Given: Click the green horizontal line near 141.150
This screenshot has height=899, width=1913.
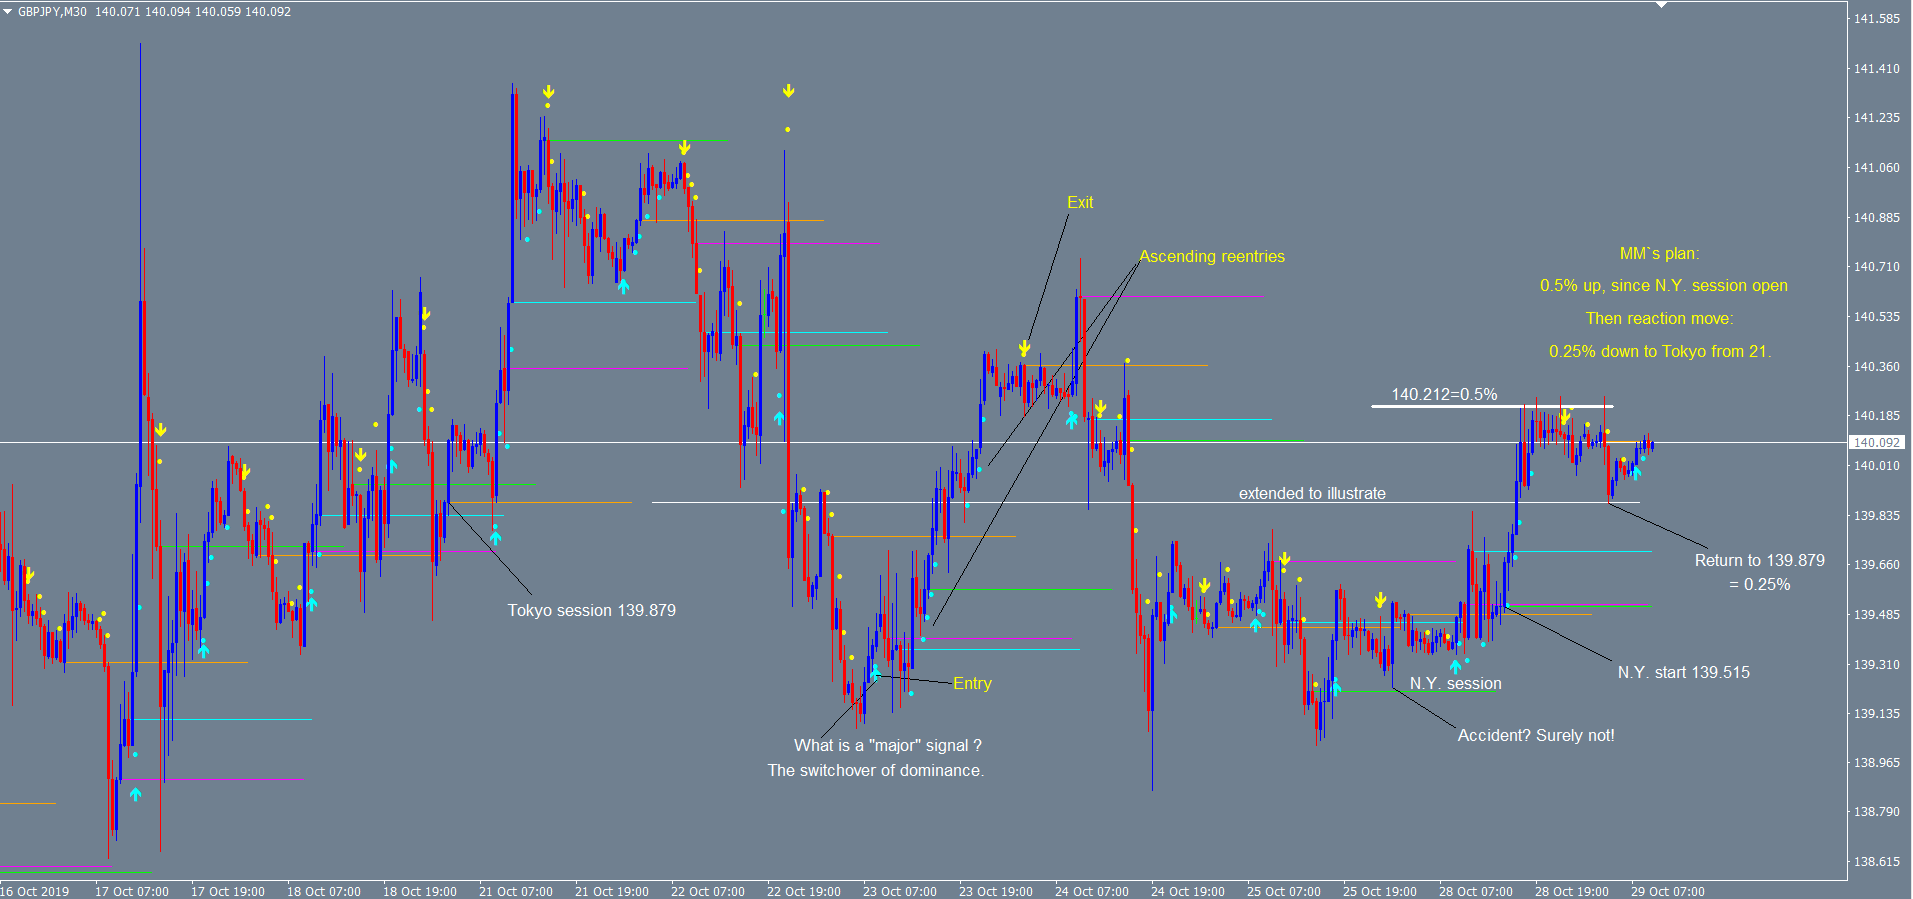Looking at the screenshot, I should pos(638,141).
